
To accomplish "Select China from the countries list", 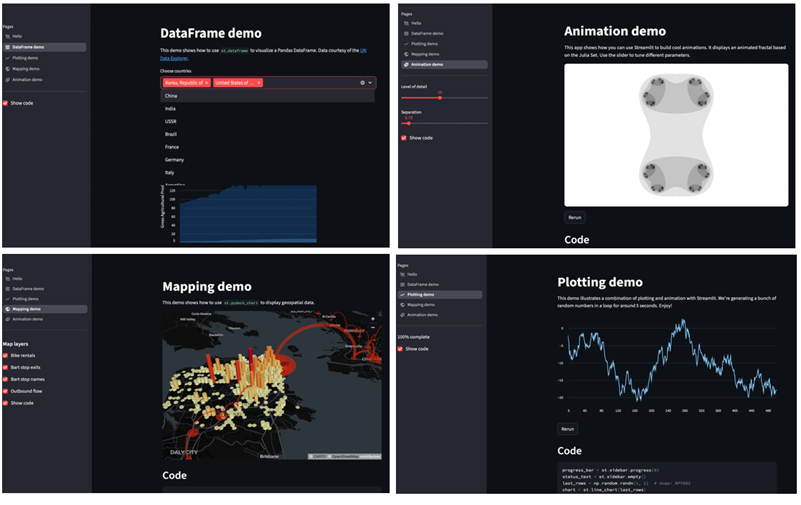I will coord(171,96).
